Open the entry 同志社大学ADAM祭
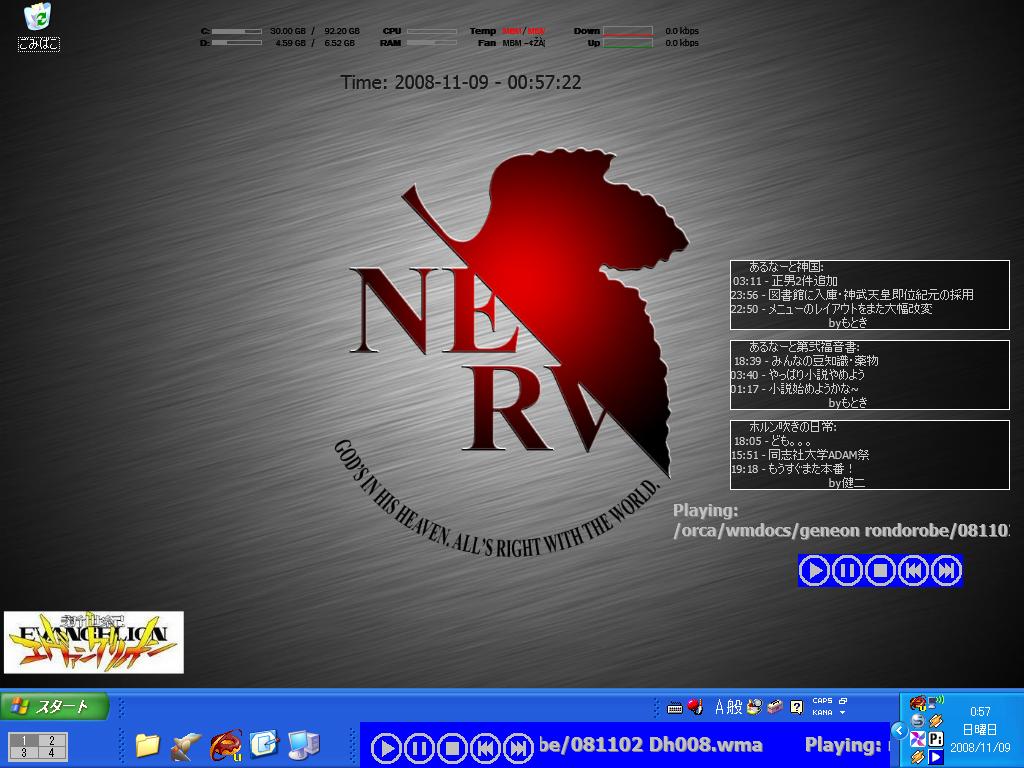Image resolution: width=1024 pixels, height=768 pixels. 818,455
